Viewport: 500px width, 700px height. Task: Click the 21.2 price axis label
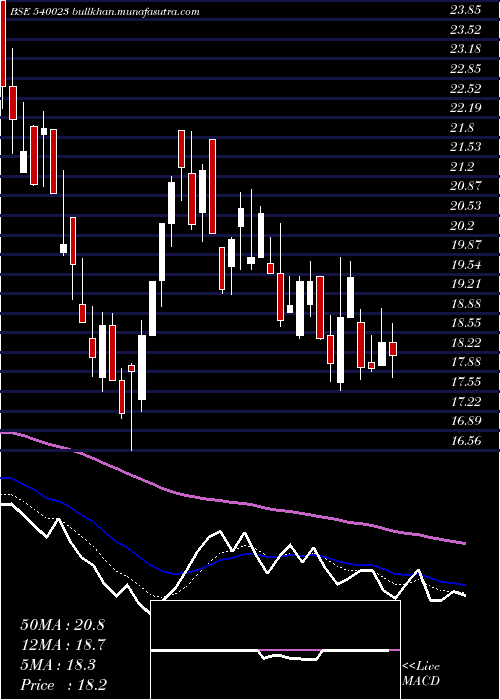click(462, 167)
